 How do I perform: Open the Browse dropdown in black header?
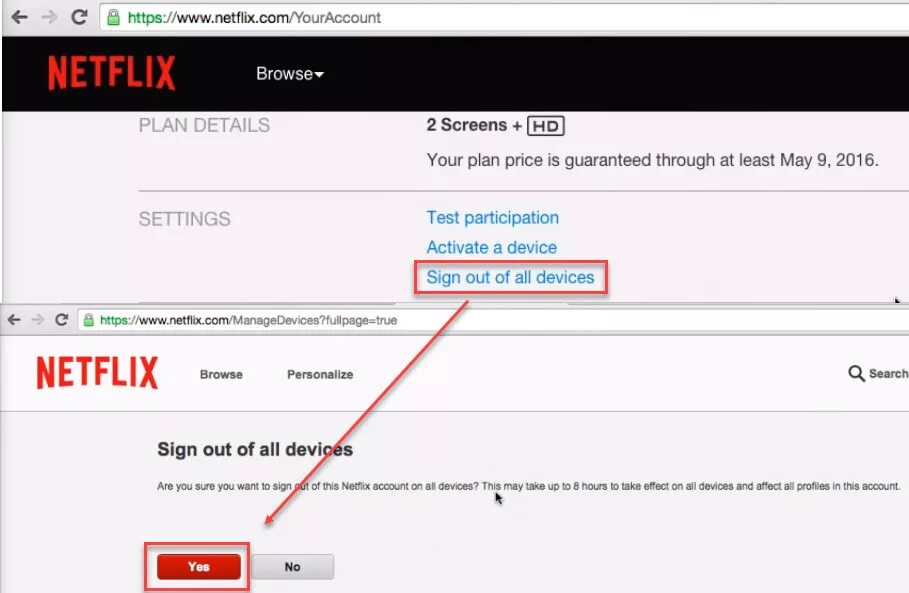coord(290,74)
